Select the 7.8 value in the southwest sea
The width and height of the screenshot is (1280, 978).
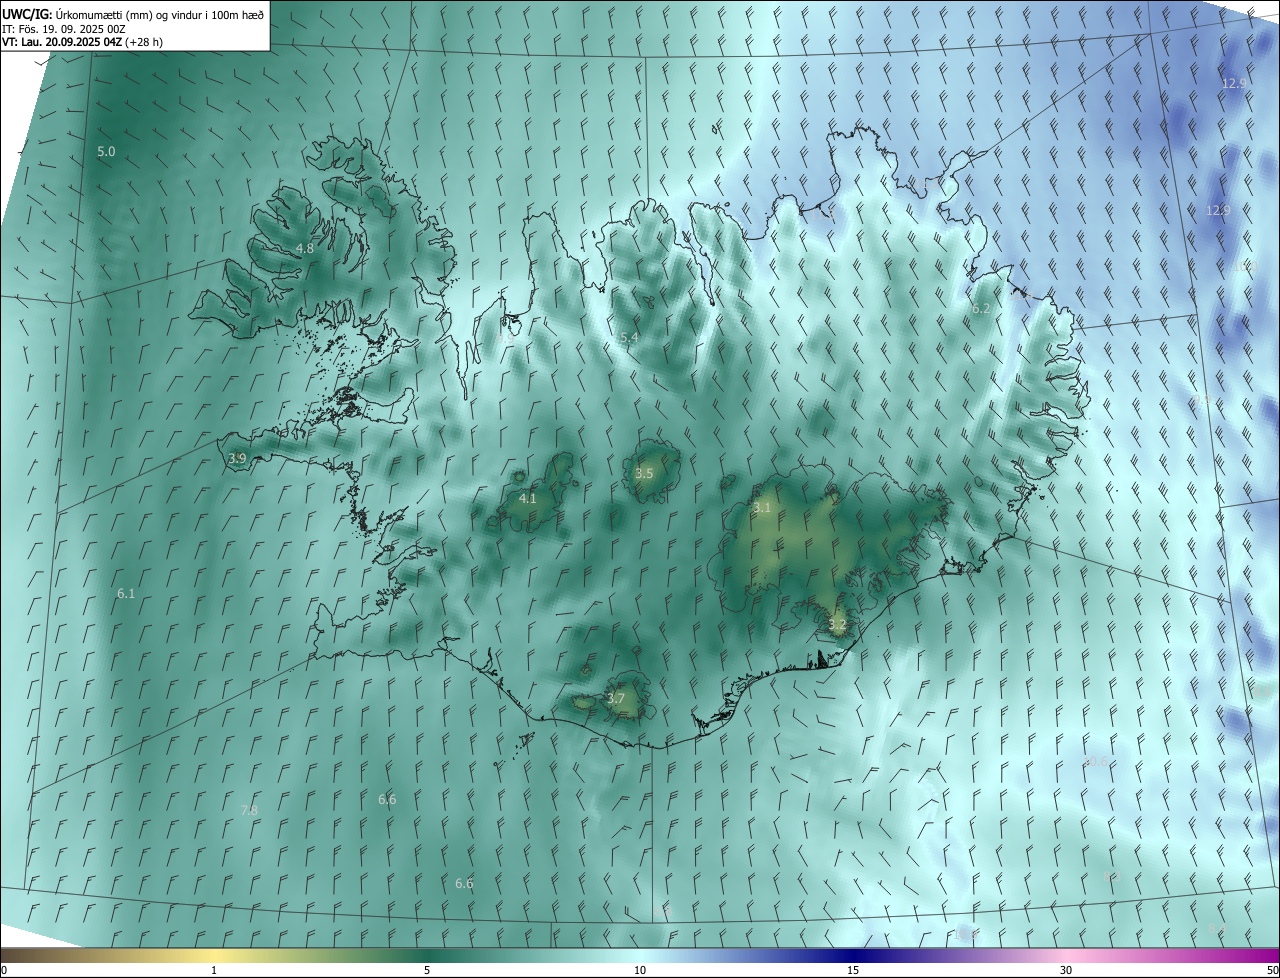(x=250, y=810)
